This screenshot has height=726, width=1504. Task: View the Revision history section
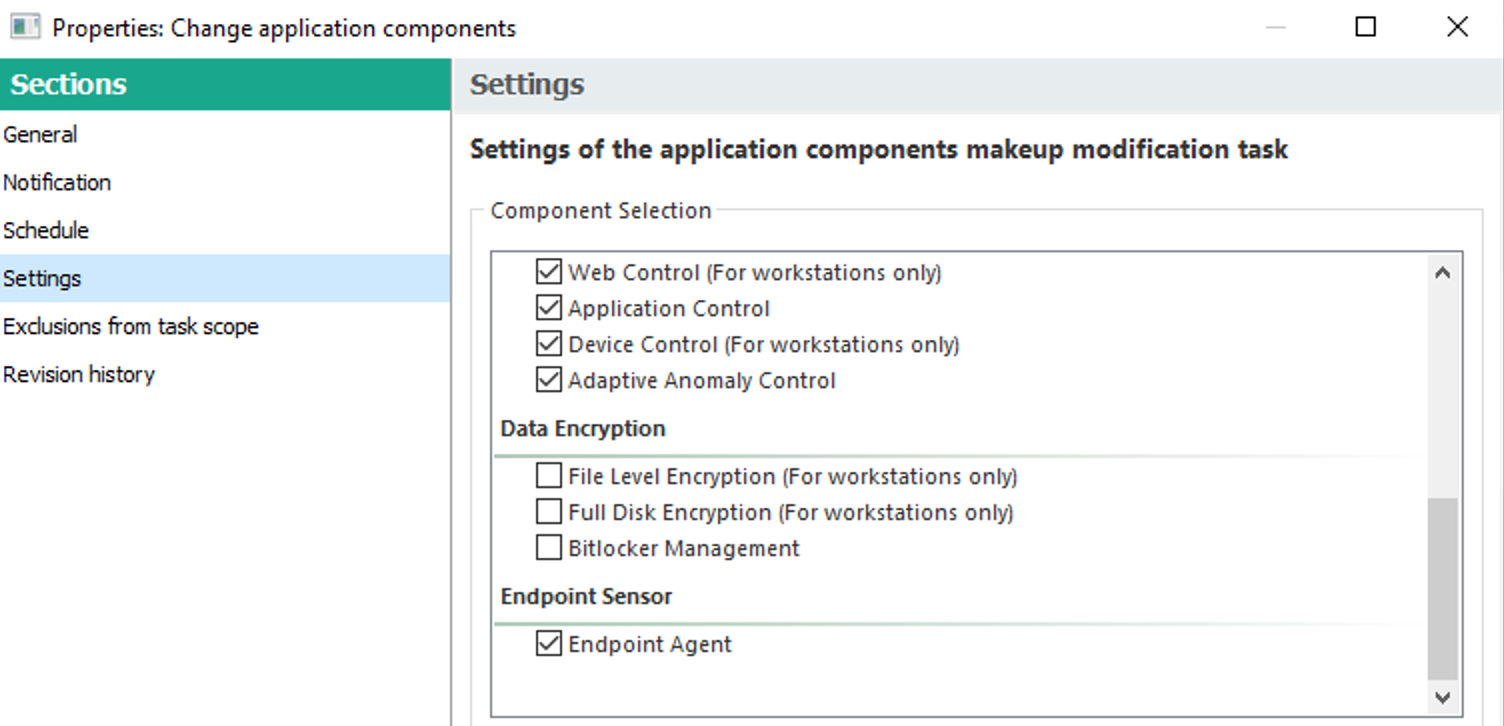(x=79, y=375)
